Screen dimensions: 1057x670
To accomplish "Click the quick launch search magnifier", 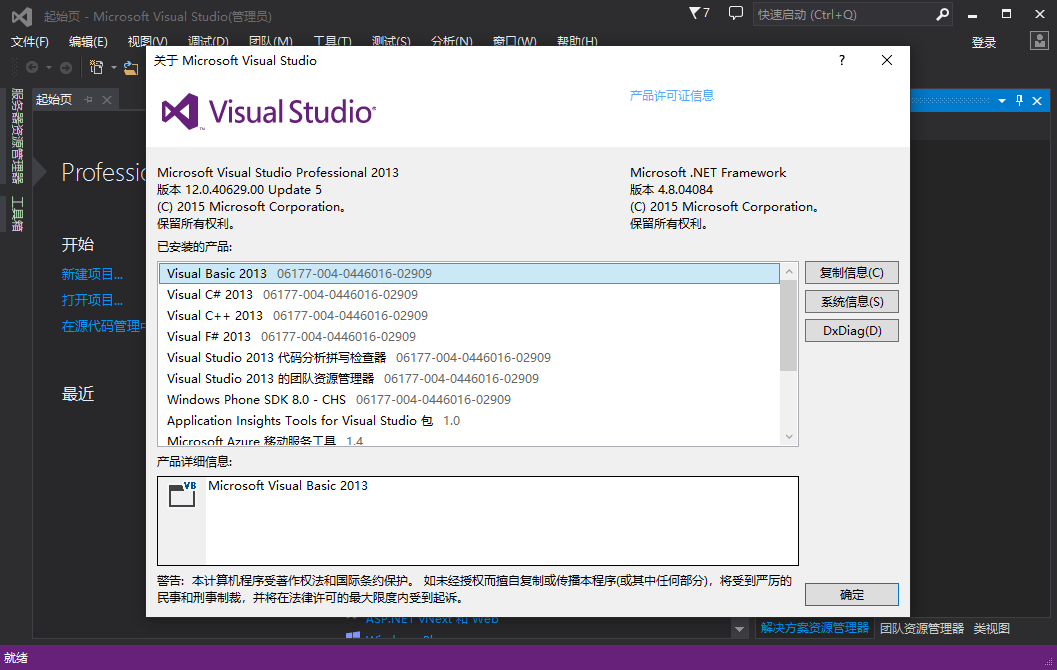I will click(942, 14).
